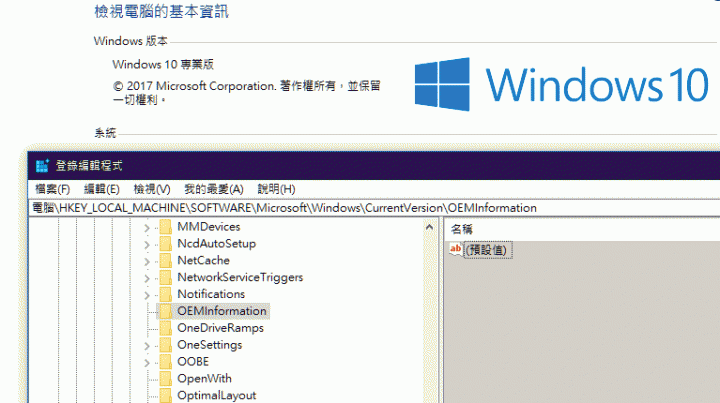This screenshot has height=403, width=720.
Task: Select the OEMInformation folder icon
Action: coord(165,311)
